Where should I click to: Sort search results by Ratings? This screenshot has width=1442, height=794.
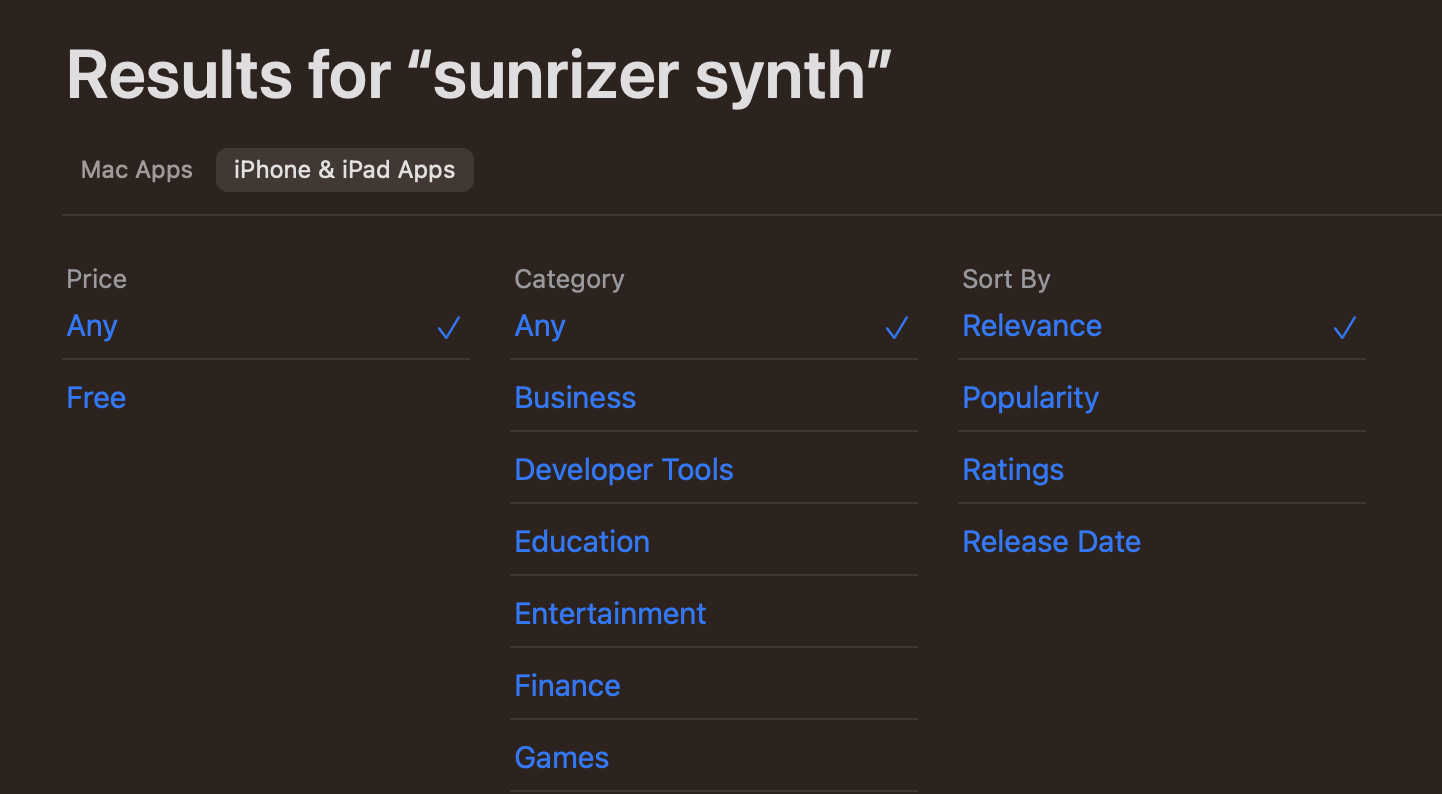(1012, 469)
